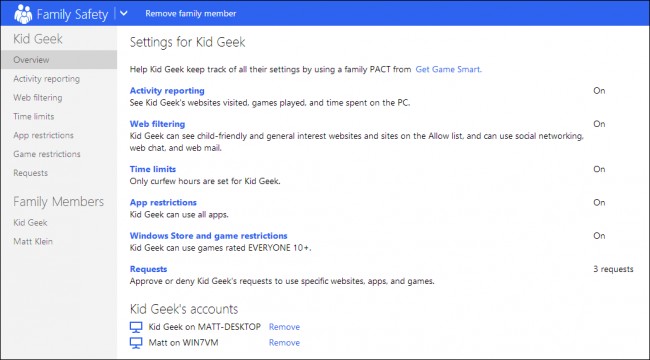The width and height of the screenshot is (650, 360).
Task: Click the Family Members sidebar heading
Action: tap(58, 202)
